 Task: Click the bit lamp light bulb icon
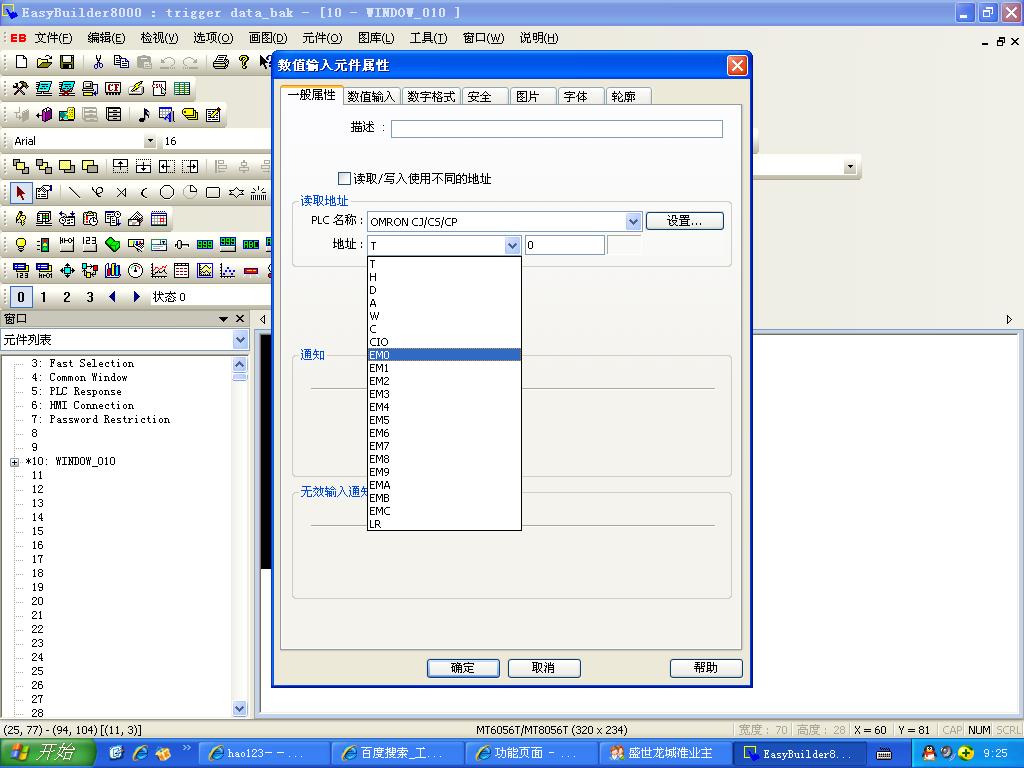(x=20, y=244)
